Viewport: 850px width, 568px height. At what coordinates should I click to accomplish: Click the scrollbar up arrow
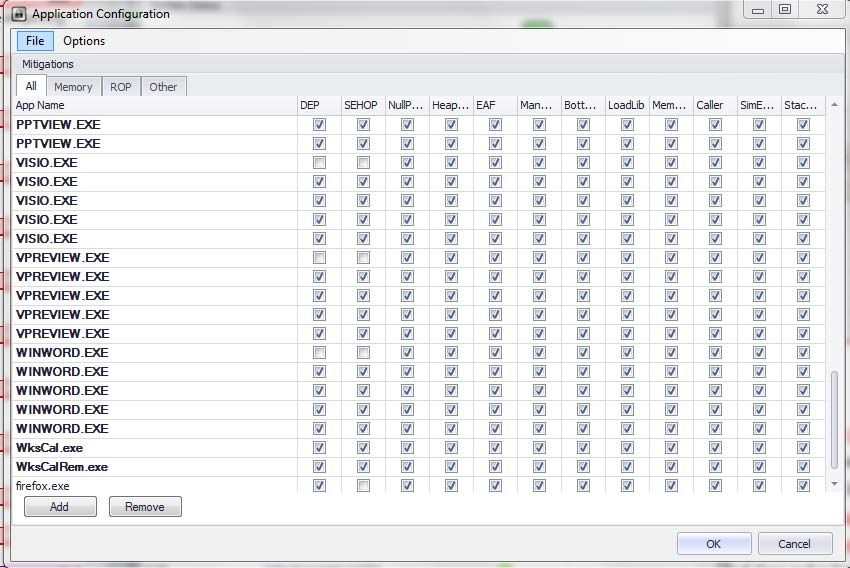tap(834, 104)
